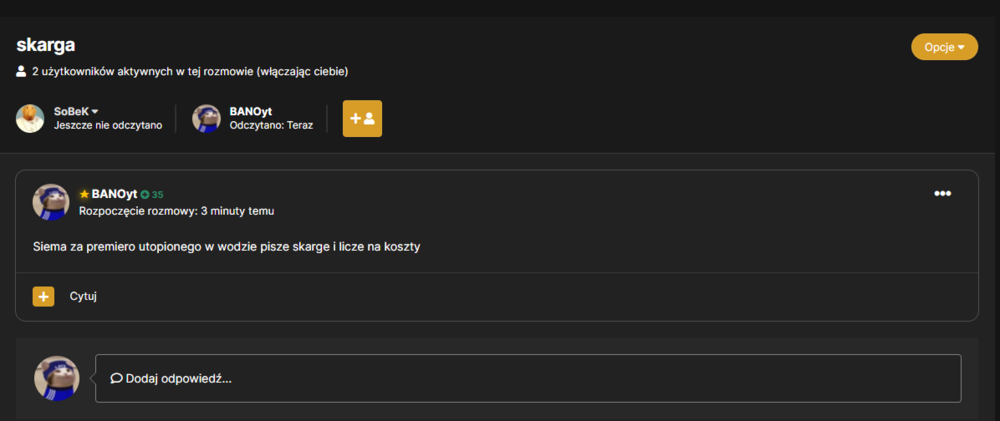Click the add participant icon button
Viewport: 1000px width, 421px height.
point(362,119)
